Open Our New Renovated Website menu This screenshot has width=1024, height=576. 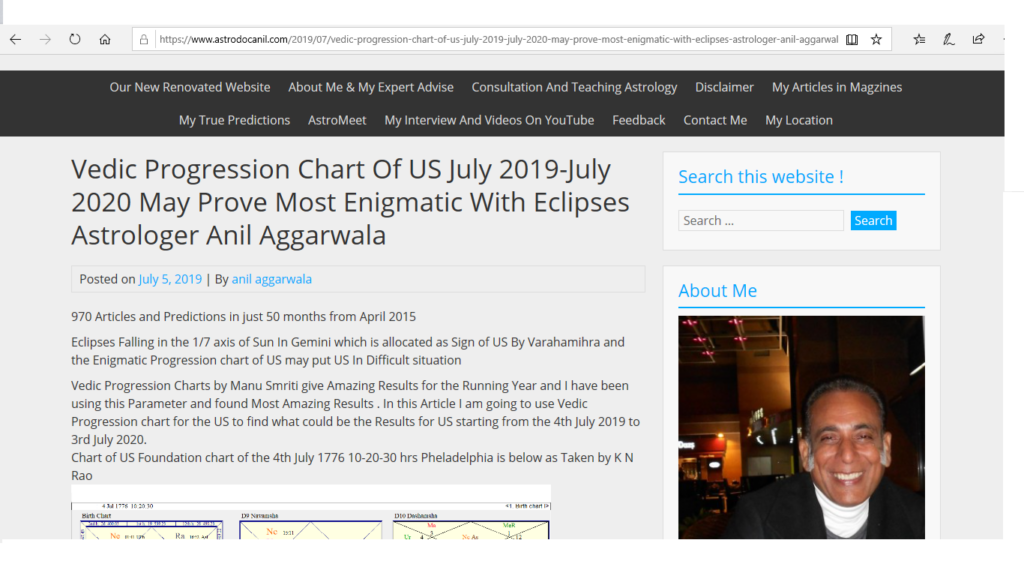[x=189, y=88]
